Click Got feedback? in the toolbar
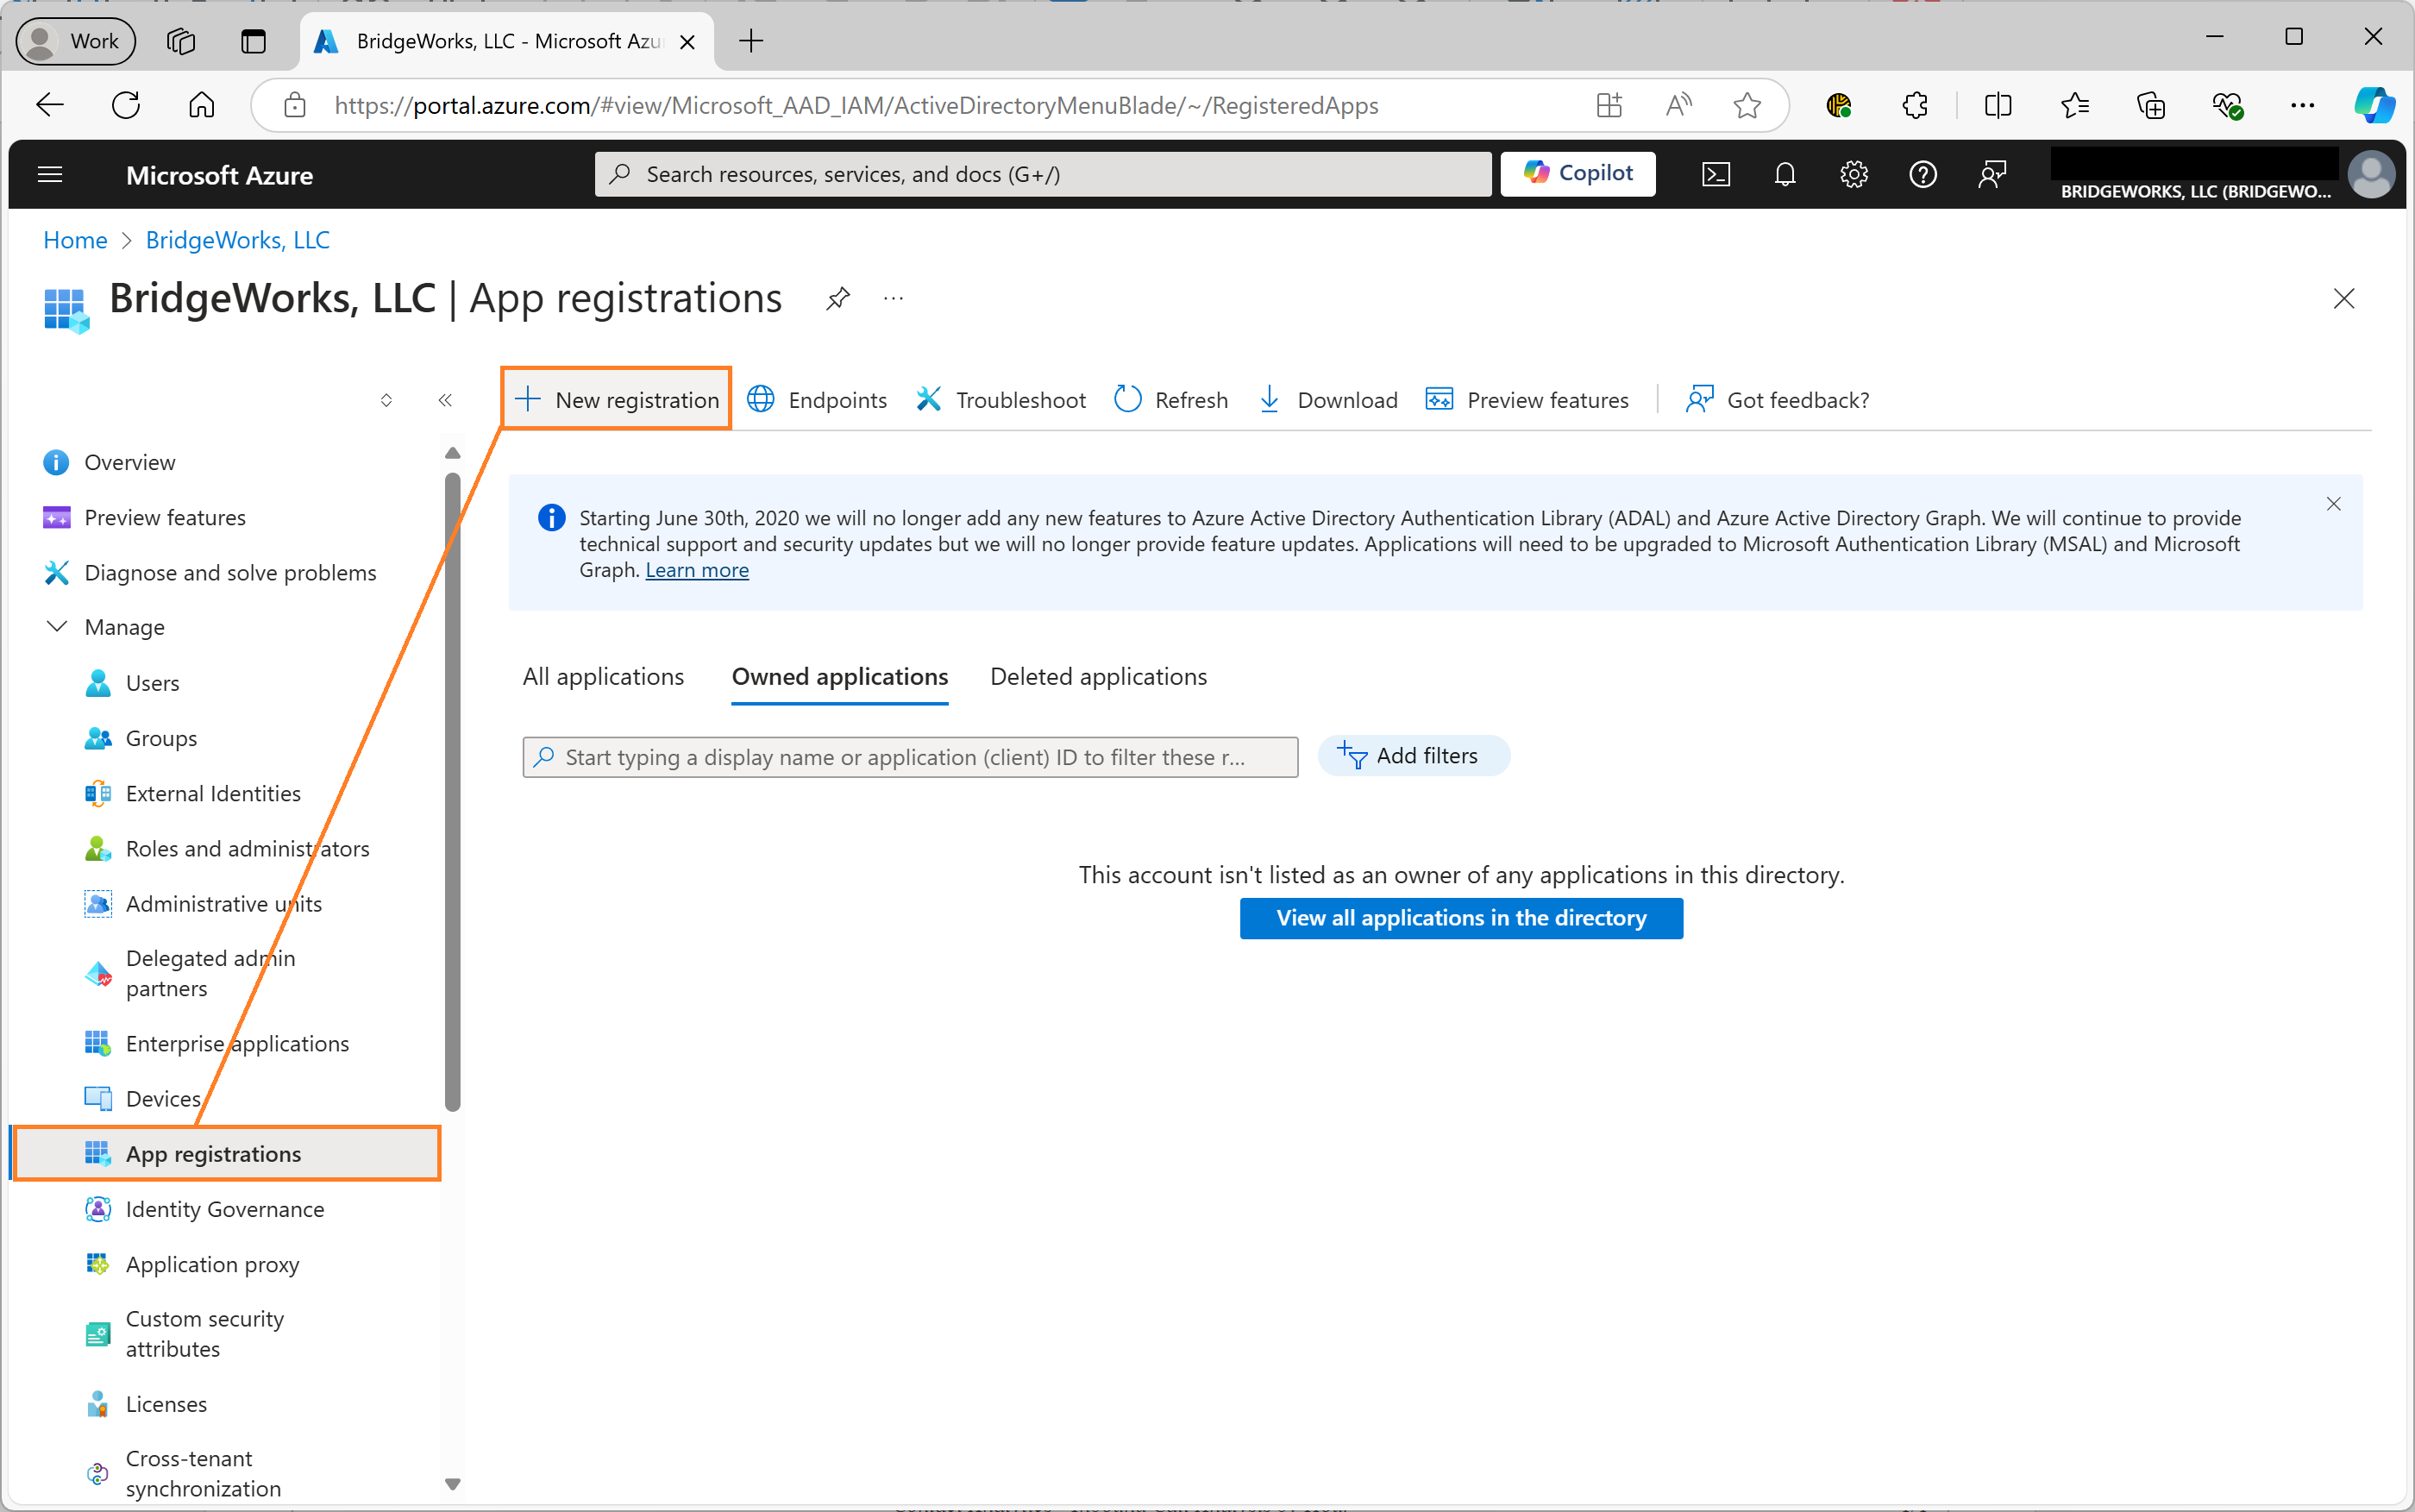Screen dimensions: 2415x1512 (1777, 400)
